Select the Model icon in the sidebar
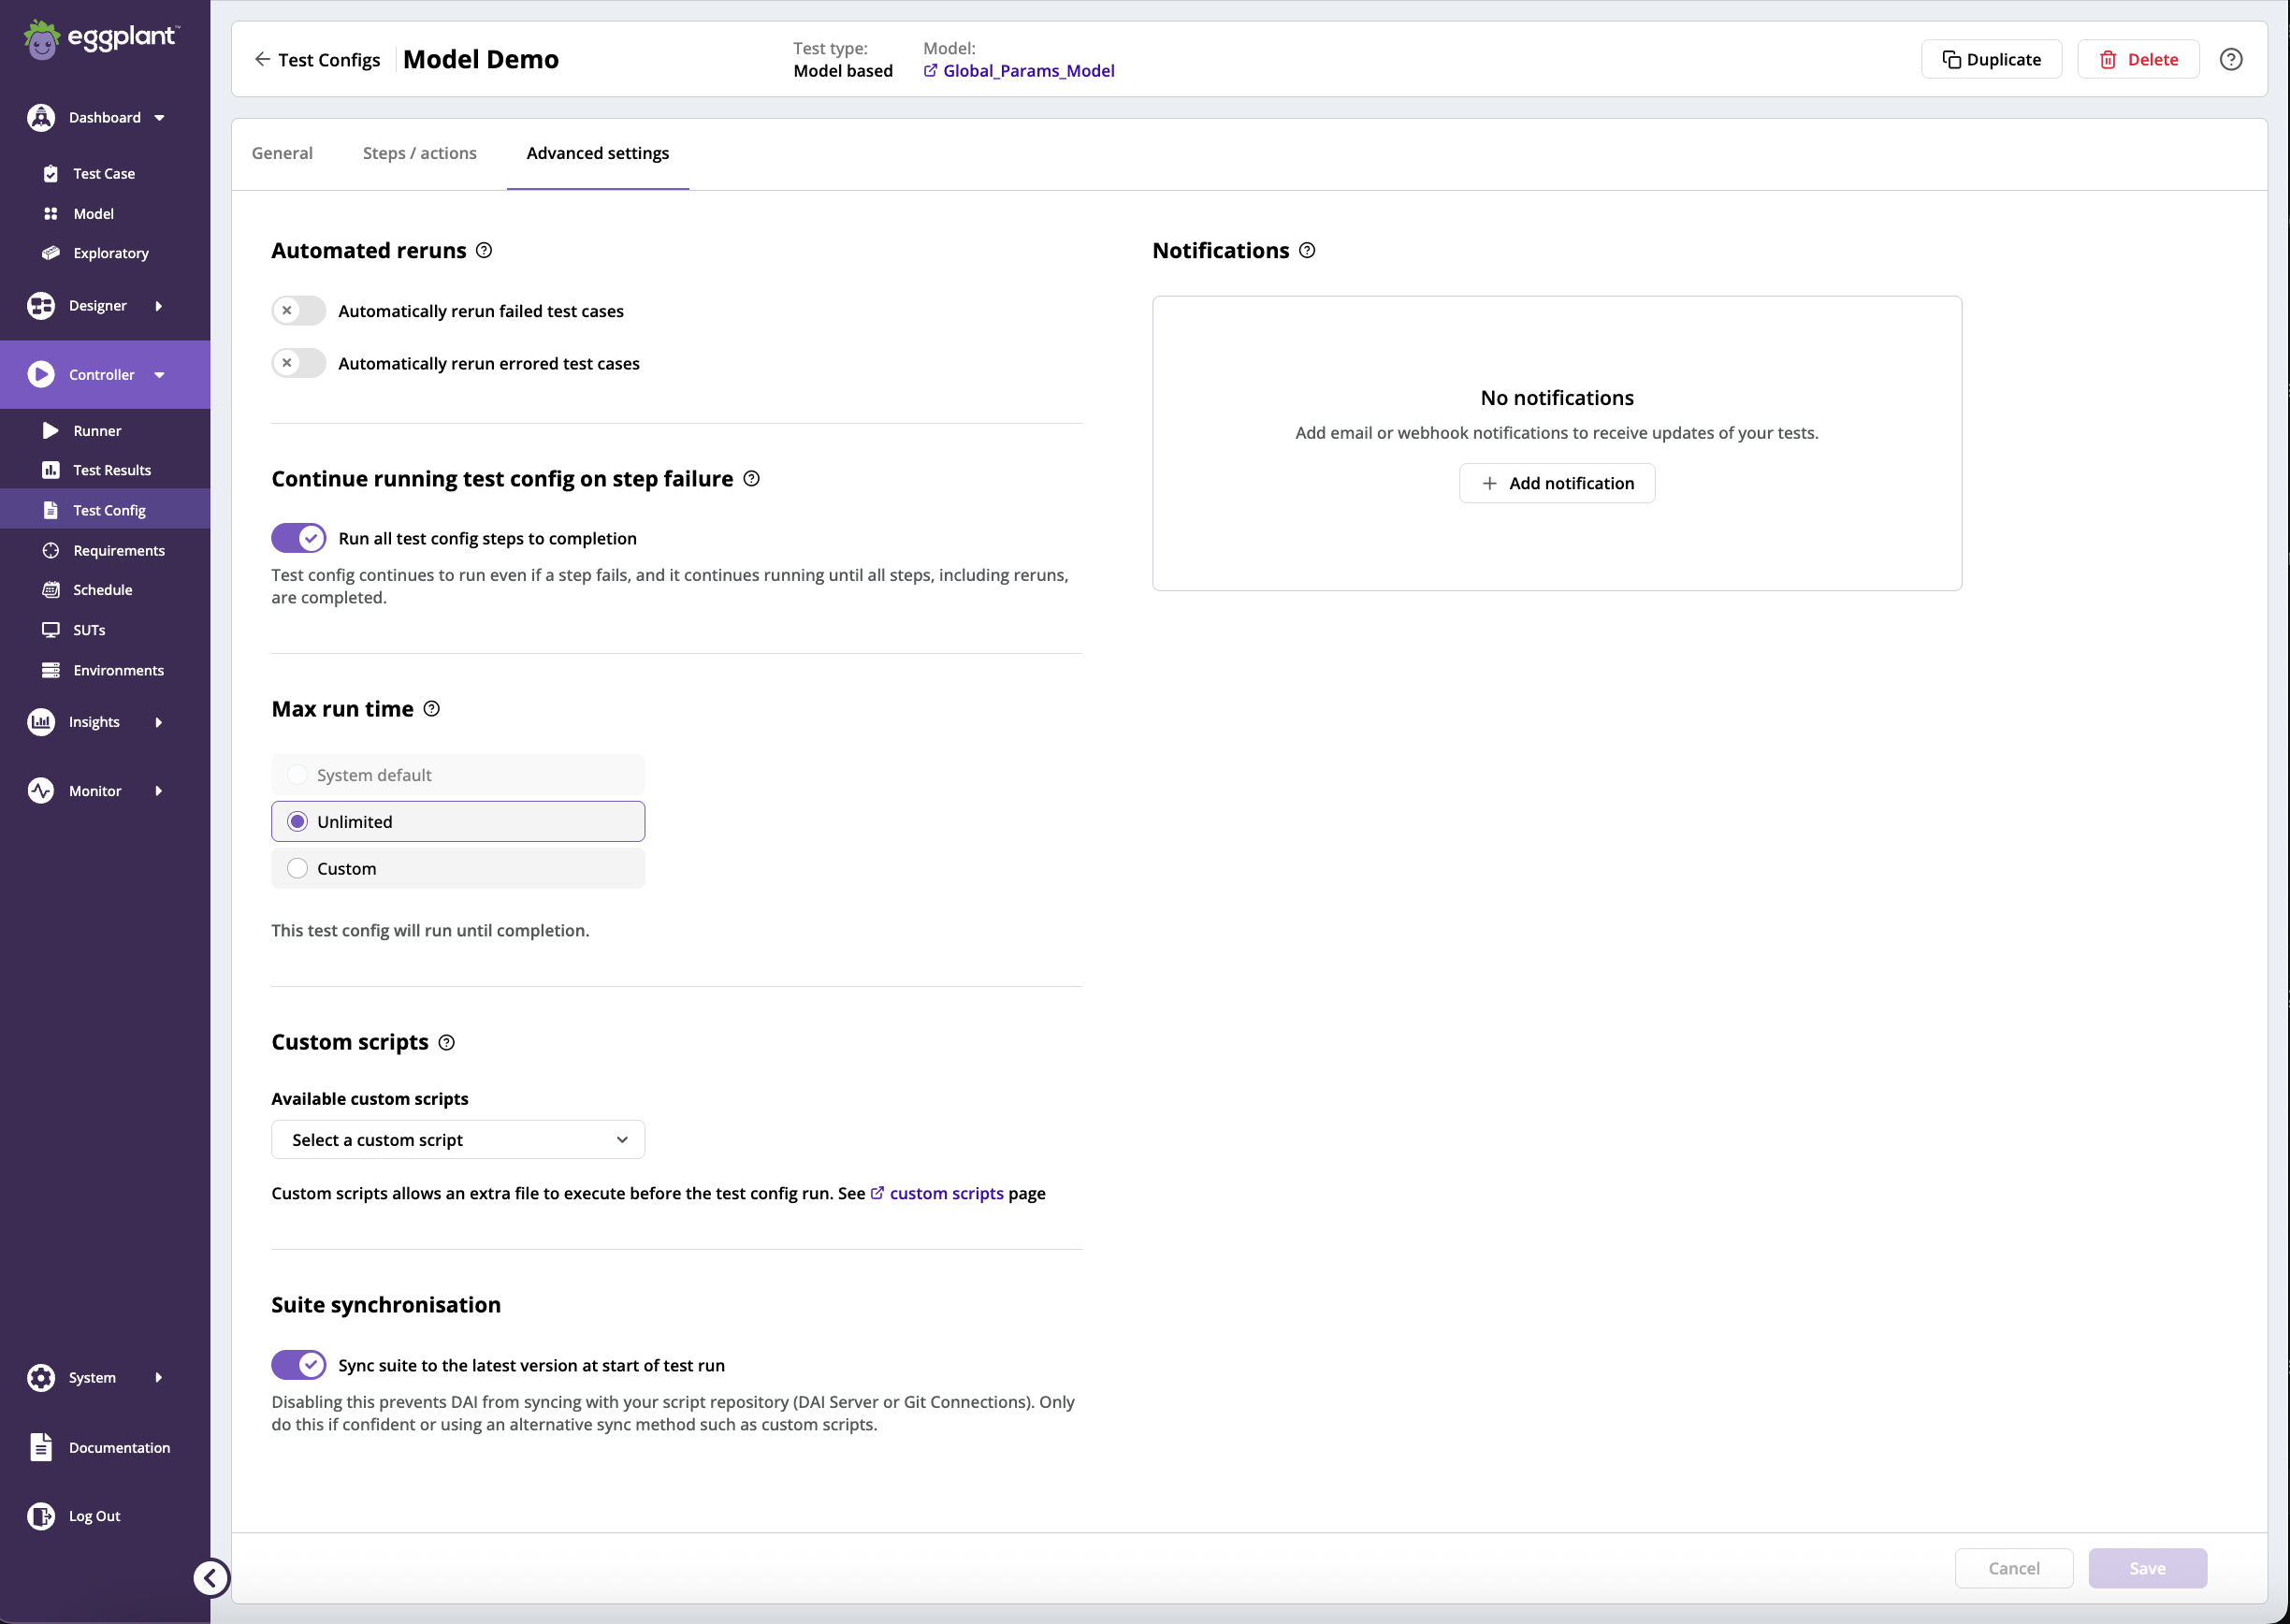This screenshot has width=2290, height=1624. pyautogui.click(x=51, y=212)
